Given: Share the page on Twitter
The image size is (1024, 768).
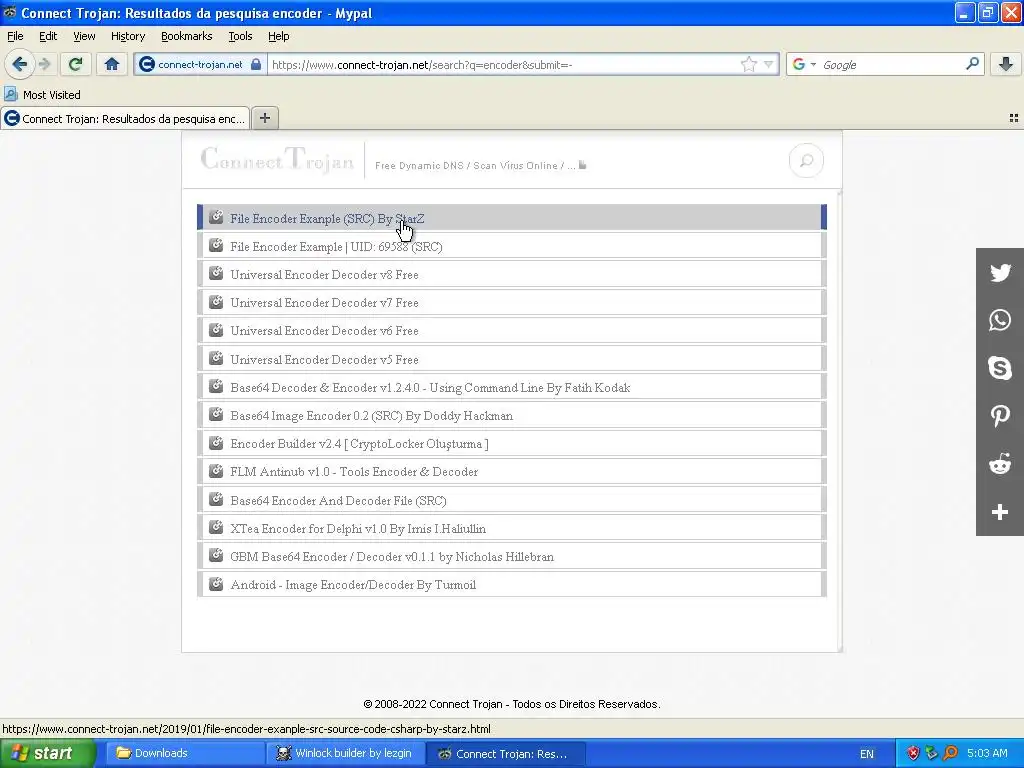Looking at the screenshot, I should [1000, 272].
